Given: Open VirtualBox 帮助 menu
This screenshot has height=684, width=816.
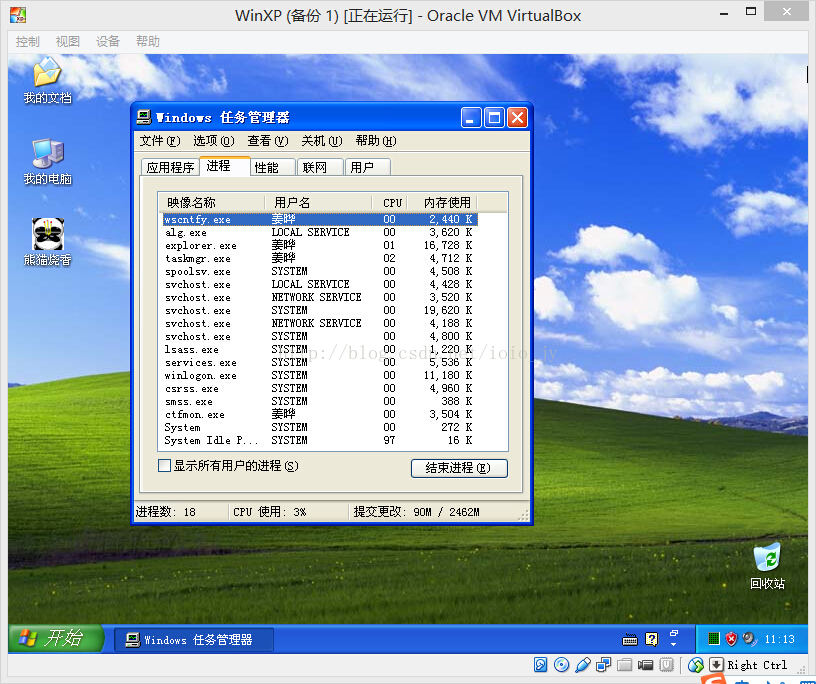Looking at the screenshot, I should click(x=148, y=42).
